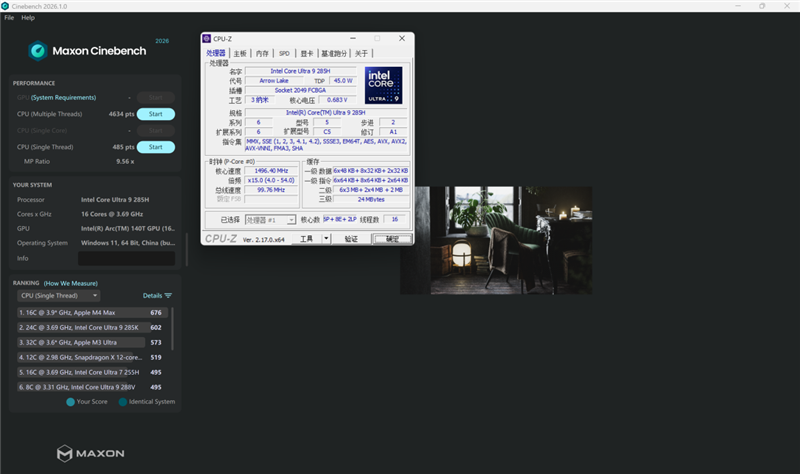800x474 pixels.
Task: Click the 工具 button in CPU-Z
Action: (307, 239)
